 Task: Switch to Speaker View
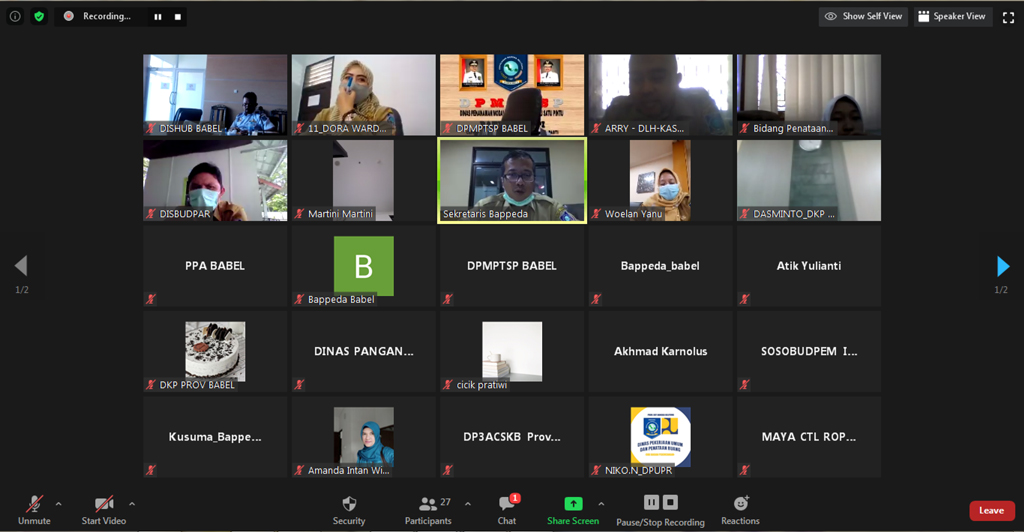951,17
